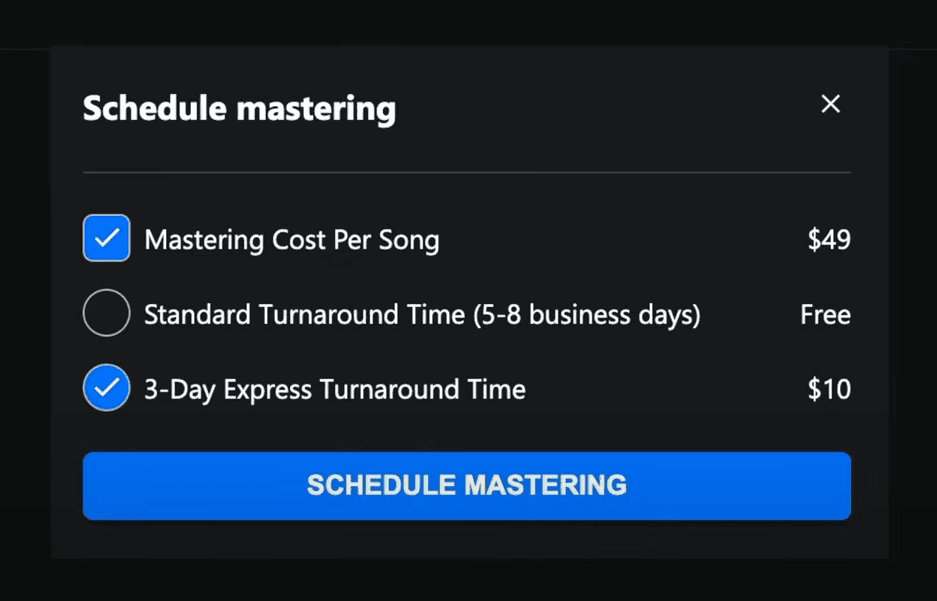Viewport: 937px width, 601px height.
Task: Click the "Free" price for standard turnaround
Action: (825, 315)
